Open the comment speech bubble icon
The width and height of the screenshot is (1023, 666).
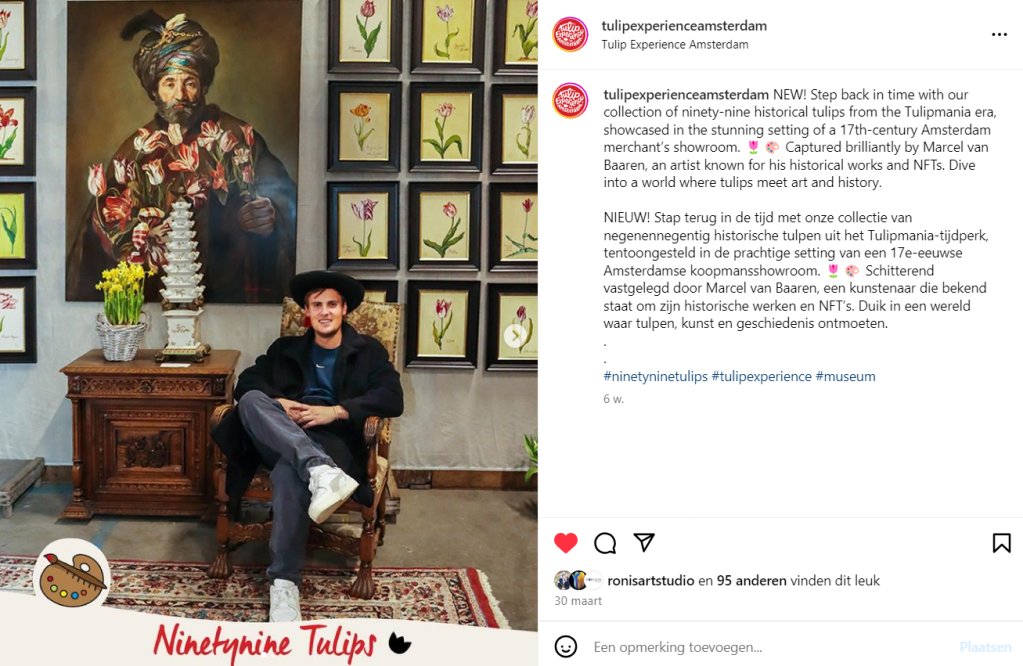(605, 543)
